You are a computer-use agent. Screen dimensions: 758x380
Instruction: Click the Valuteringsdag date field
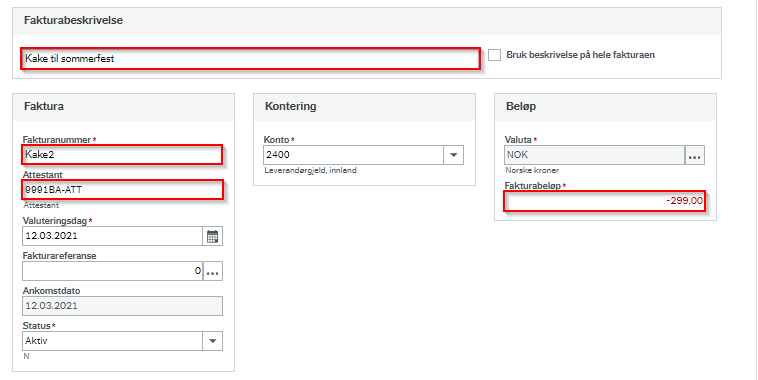tap(113, 236)
